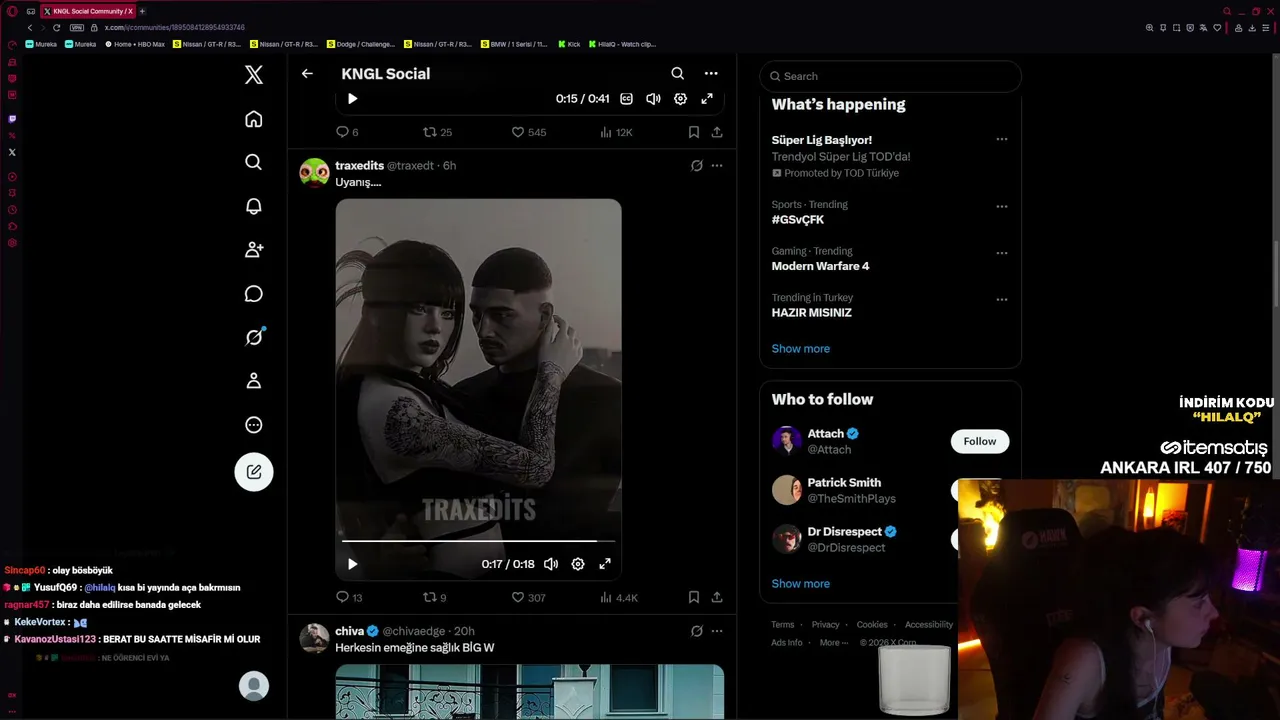Open the Dodge / Challenger bookmark
Image resolution: width=1280 pixels, height=720 pixels.
click(361, 44)
